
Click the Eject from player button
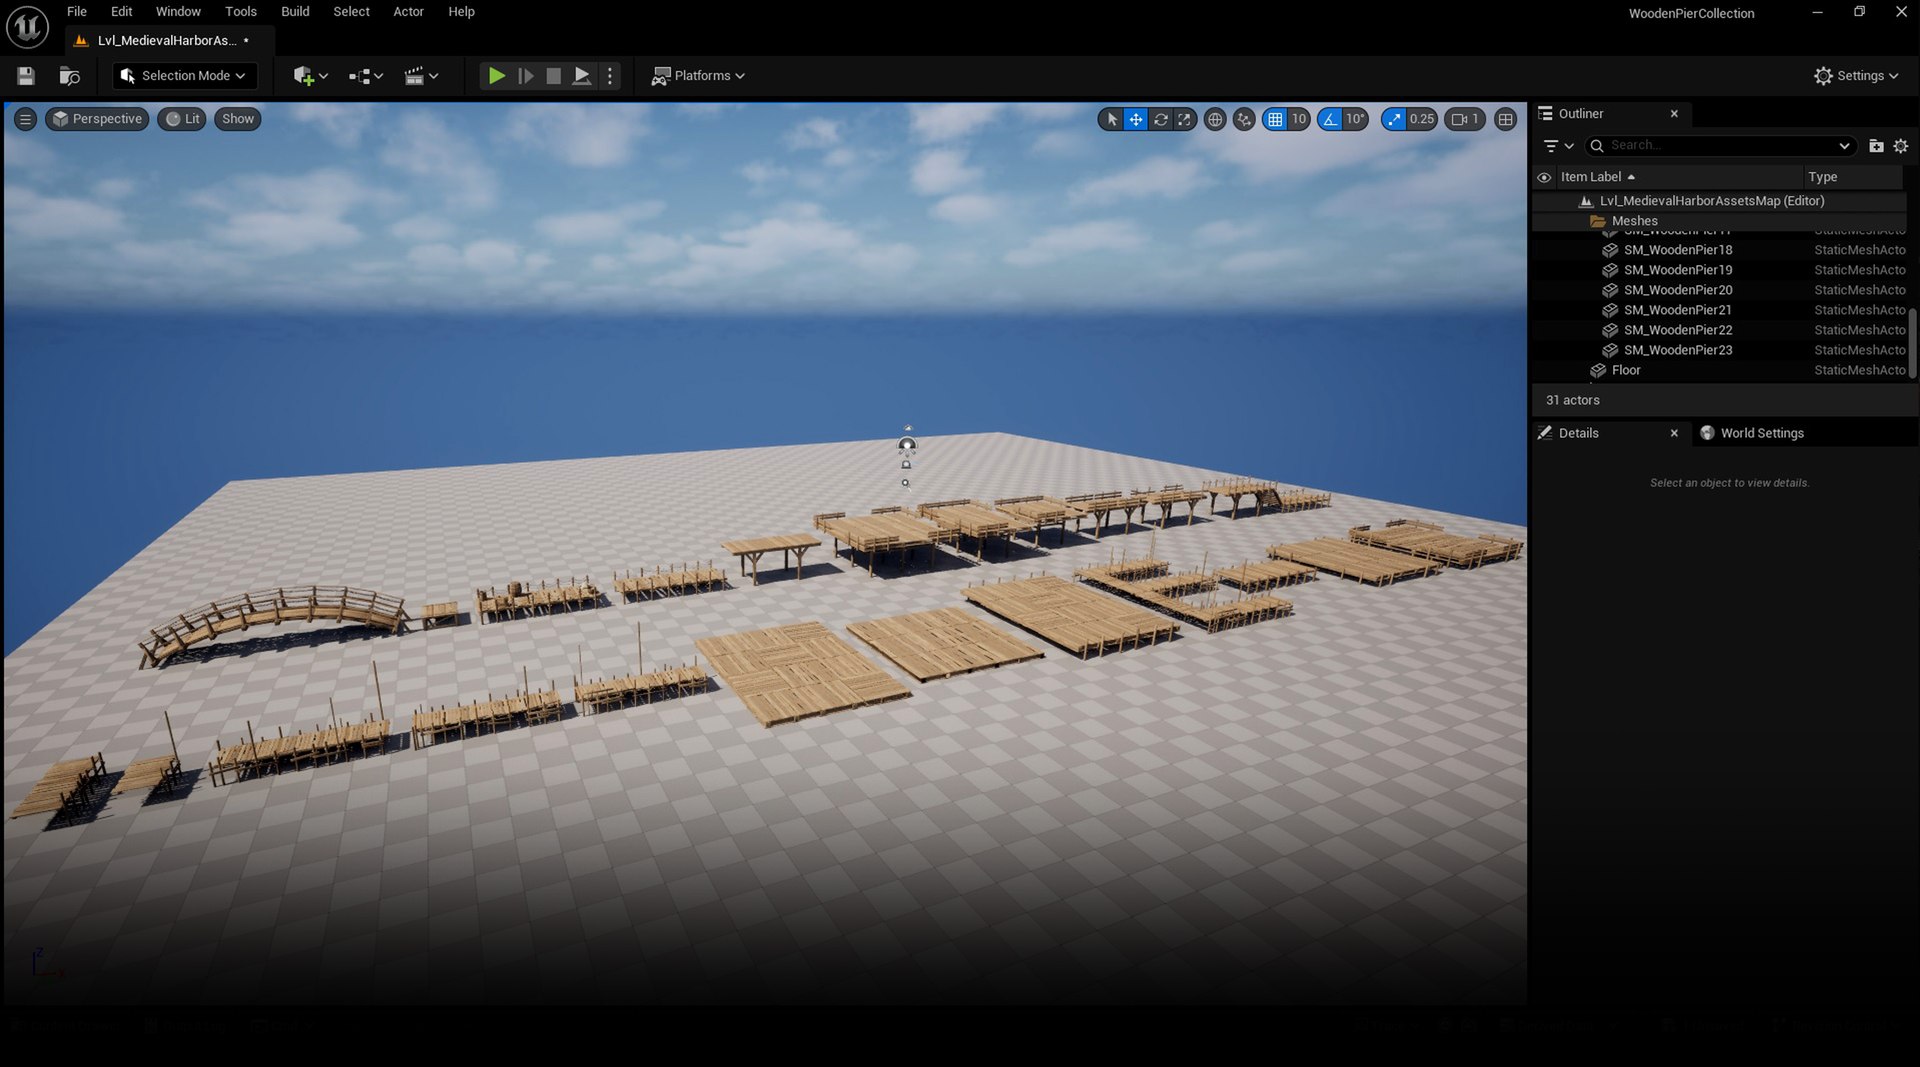point(581,76)
